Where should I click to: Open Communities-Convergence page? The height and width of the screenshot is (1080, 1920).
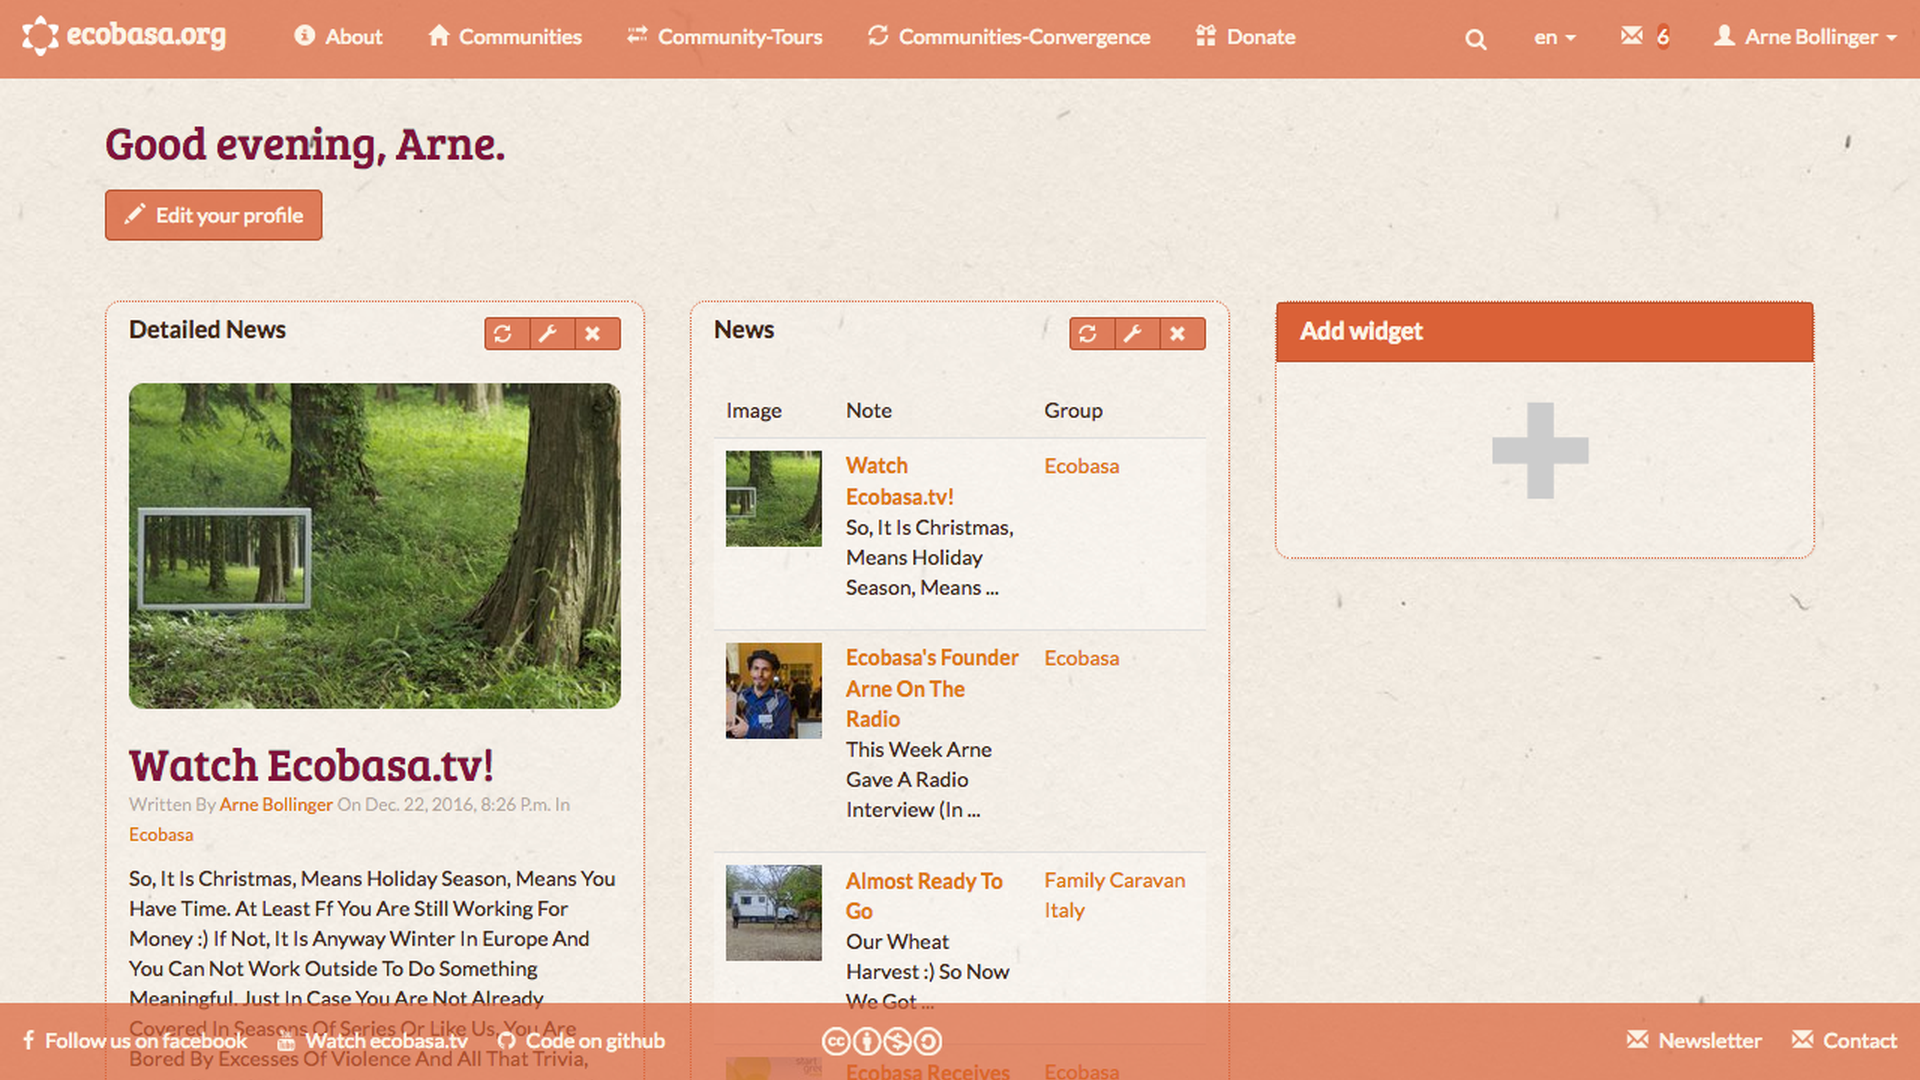pyautogui.click(x=1009, y=37)
